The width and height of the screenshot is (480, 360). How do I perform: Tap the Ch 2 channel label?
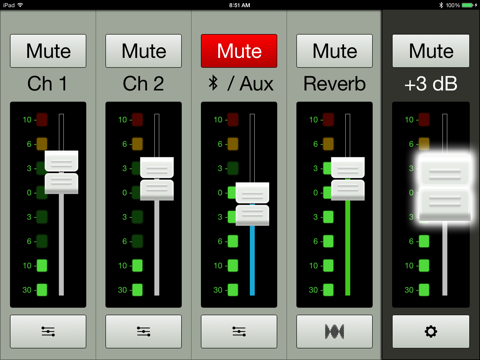point(143,83)
